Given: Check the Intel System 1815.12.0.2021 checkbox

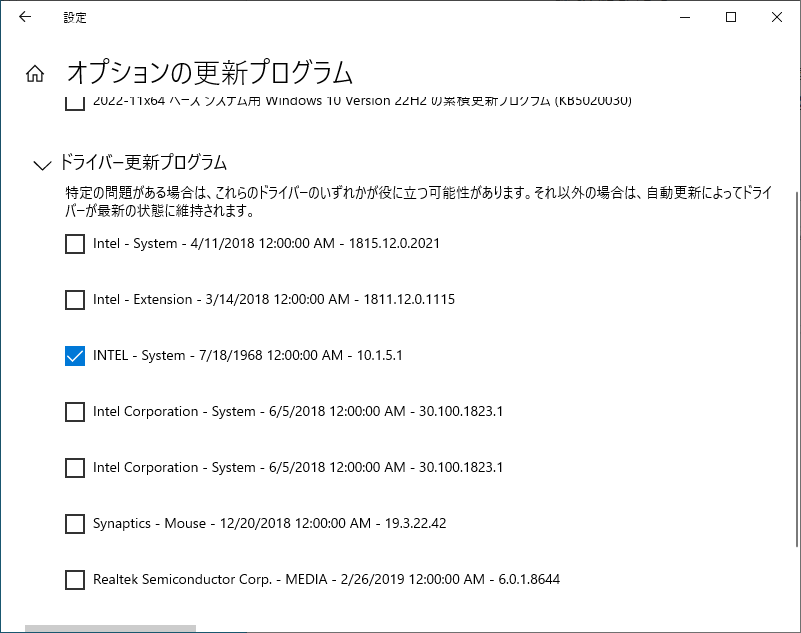Looking at the screenshot, I should (75, 244).
